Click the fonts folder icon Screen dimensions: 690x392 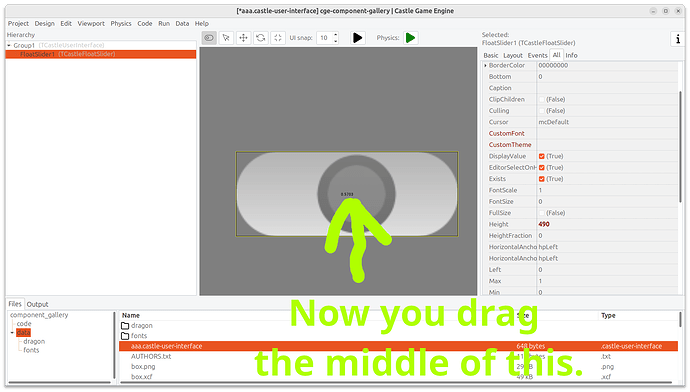click(125, 336)
